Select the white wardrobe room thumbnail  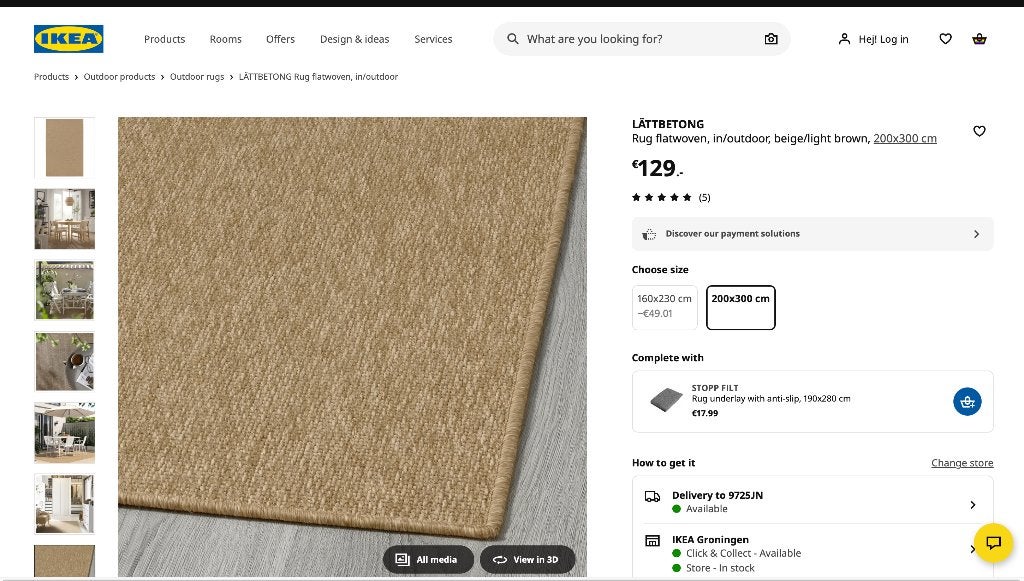65,504
